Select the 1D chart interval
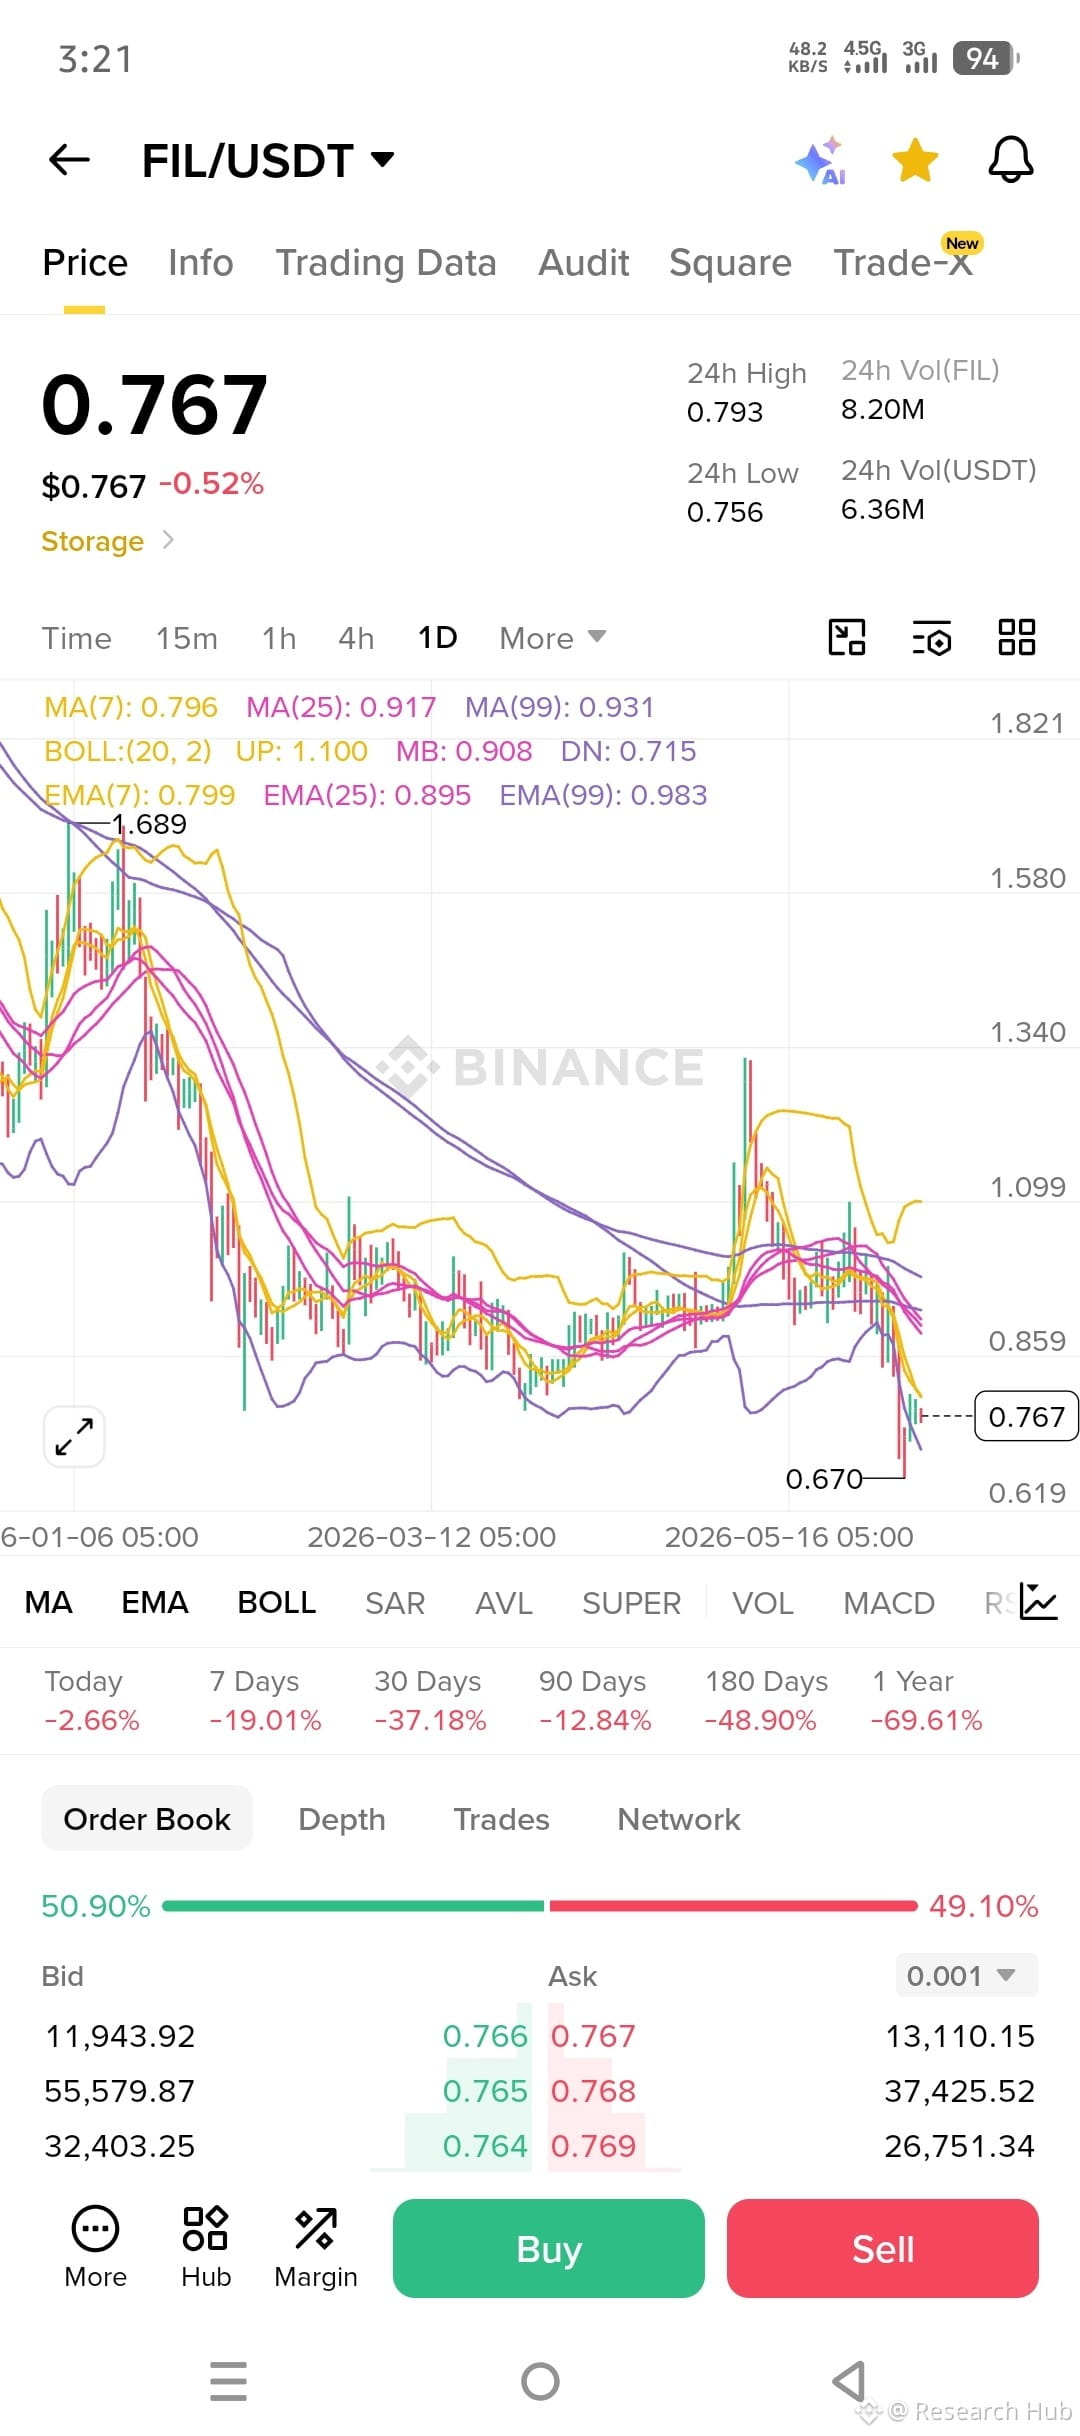Viewport: 1080px width, 2436px height. point(437,638)
